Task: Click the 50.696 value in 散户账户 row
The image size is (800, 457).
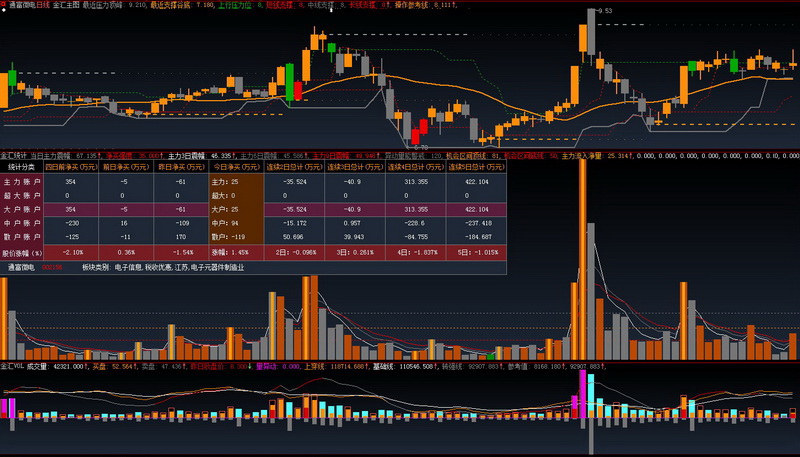Action: 294,237
